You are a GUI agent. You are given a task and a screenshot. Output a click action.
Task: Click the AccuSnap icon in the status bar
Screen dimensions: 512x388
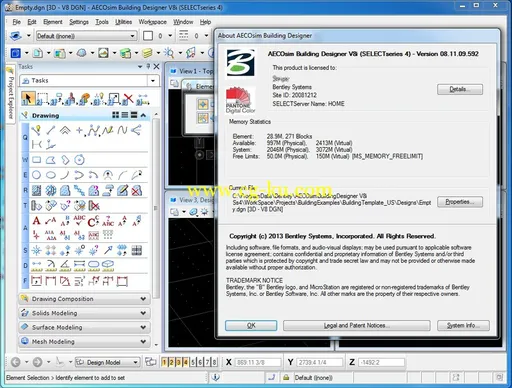point(215,377)
